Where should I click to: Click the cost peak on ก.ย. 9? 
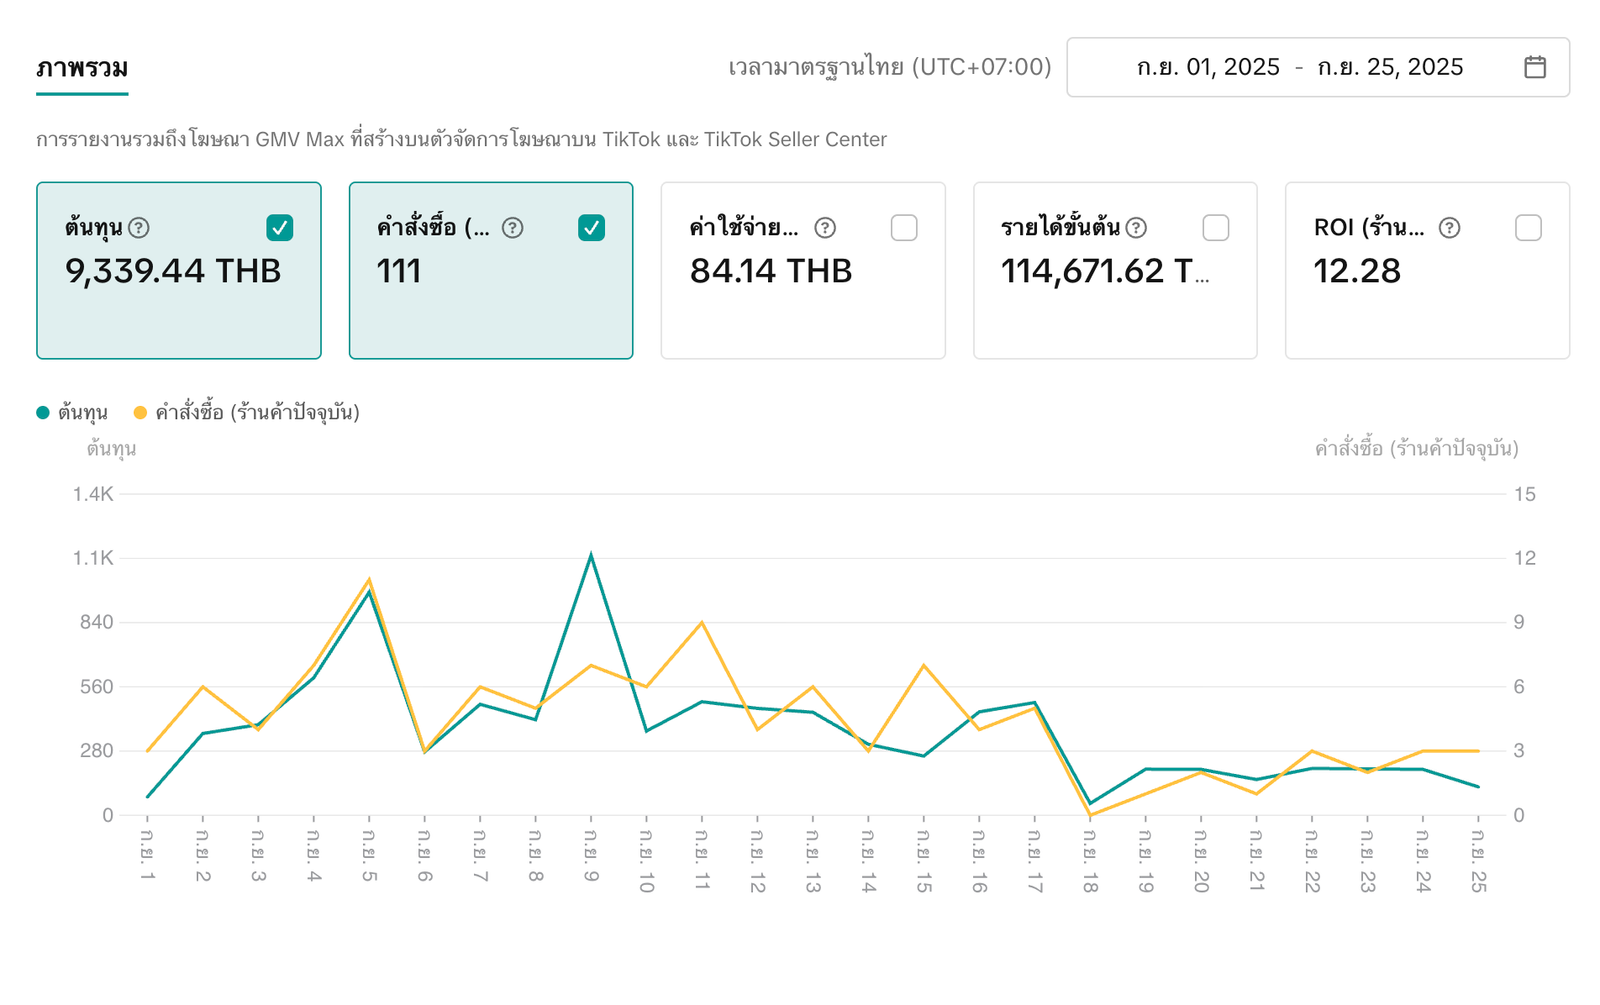[591, 555]
